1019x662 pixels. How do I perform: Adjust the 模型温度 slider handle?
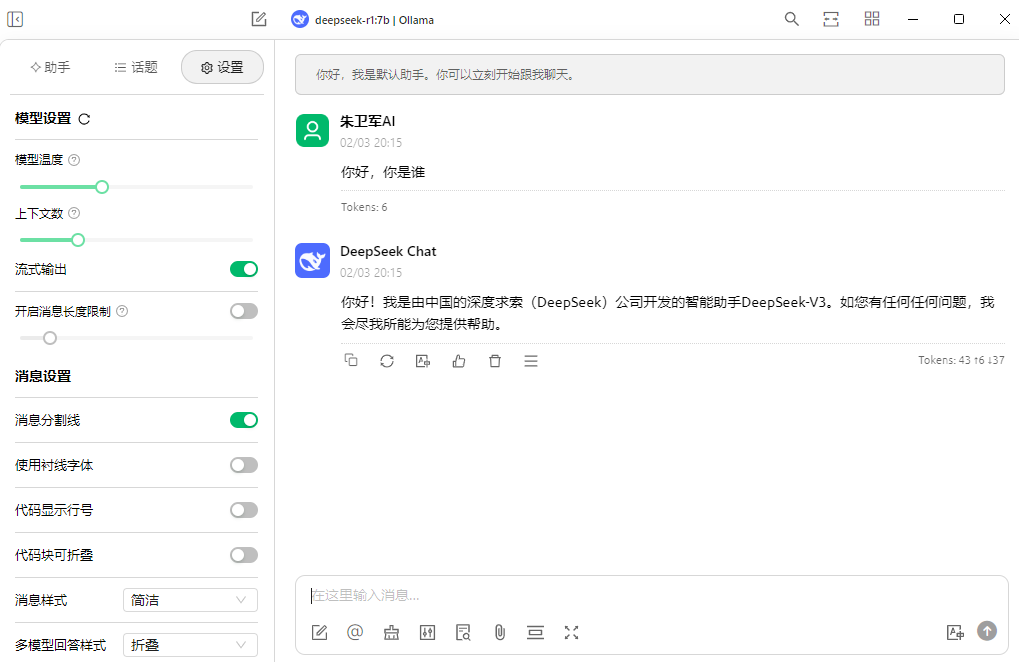tap(102, 187)
